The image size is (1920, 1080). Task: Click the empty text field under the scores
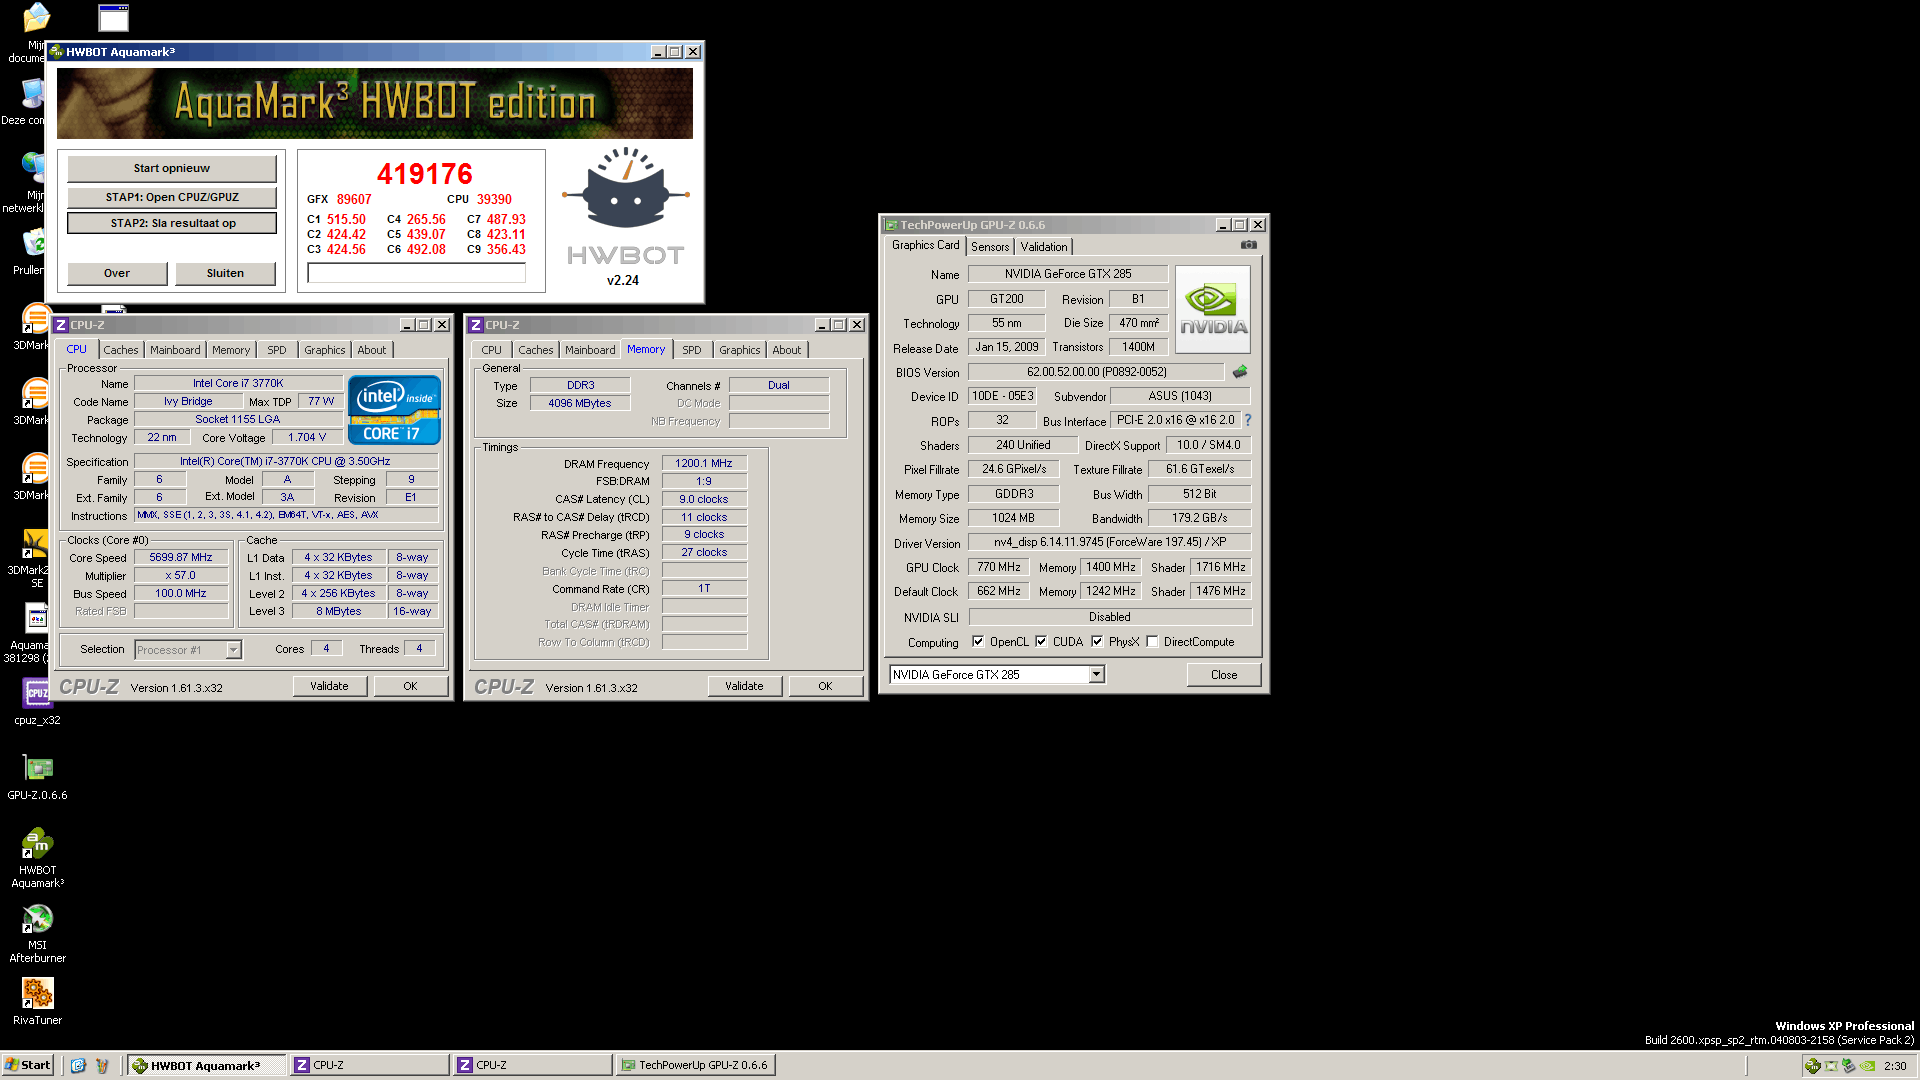417,273
